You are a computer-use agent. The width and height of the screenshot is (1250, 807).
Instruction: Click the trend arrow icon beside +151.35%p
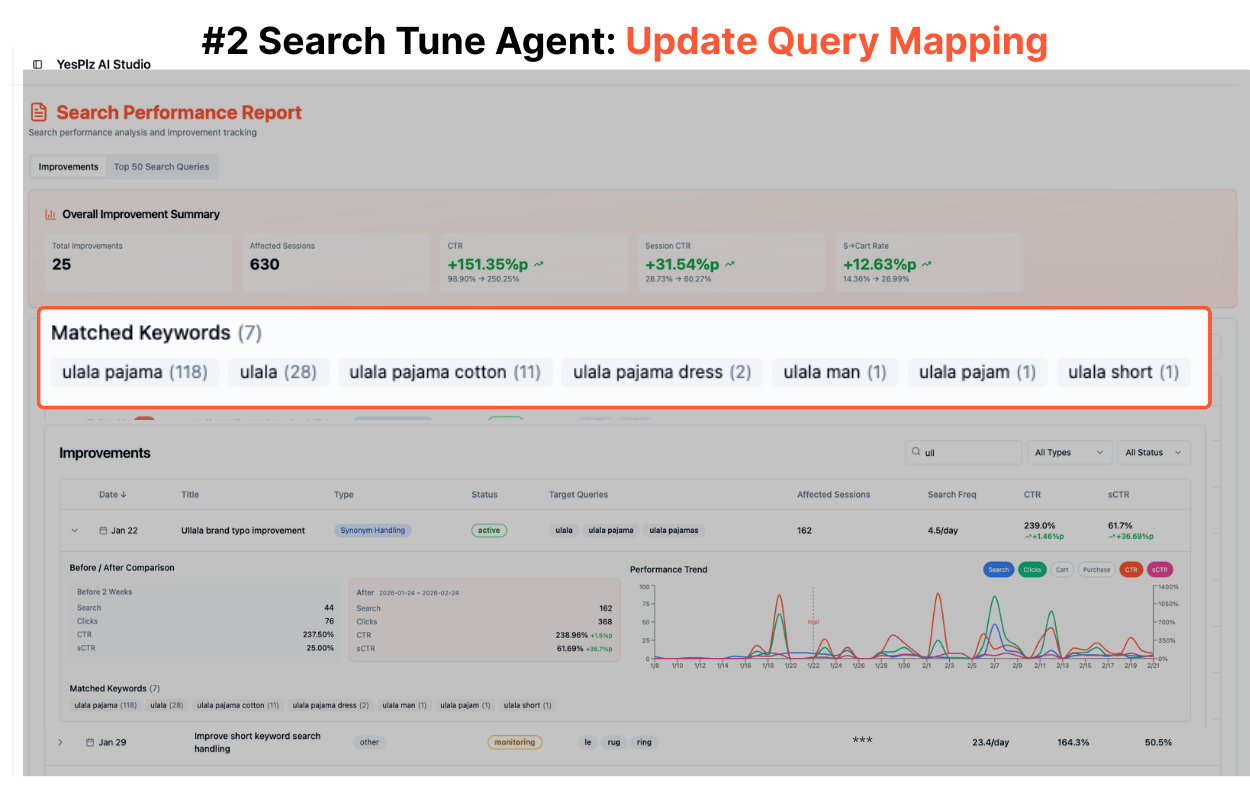coord(539,265)
